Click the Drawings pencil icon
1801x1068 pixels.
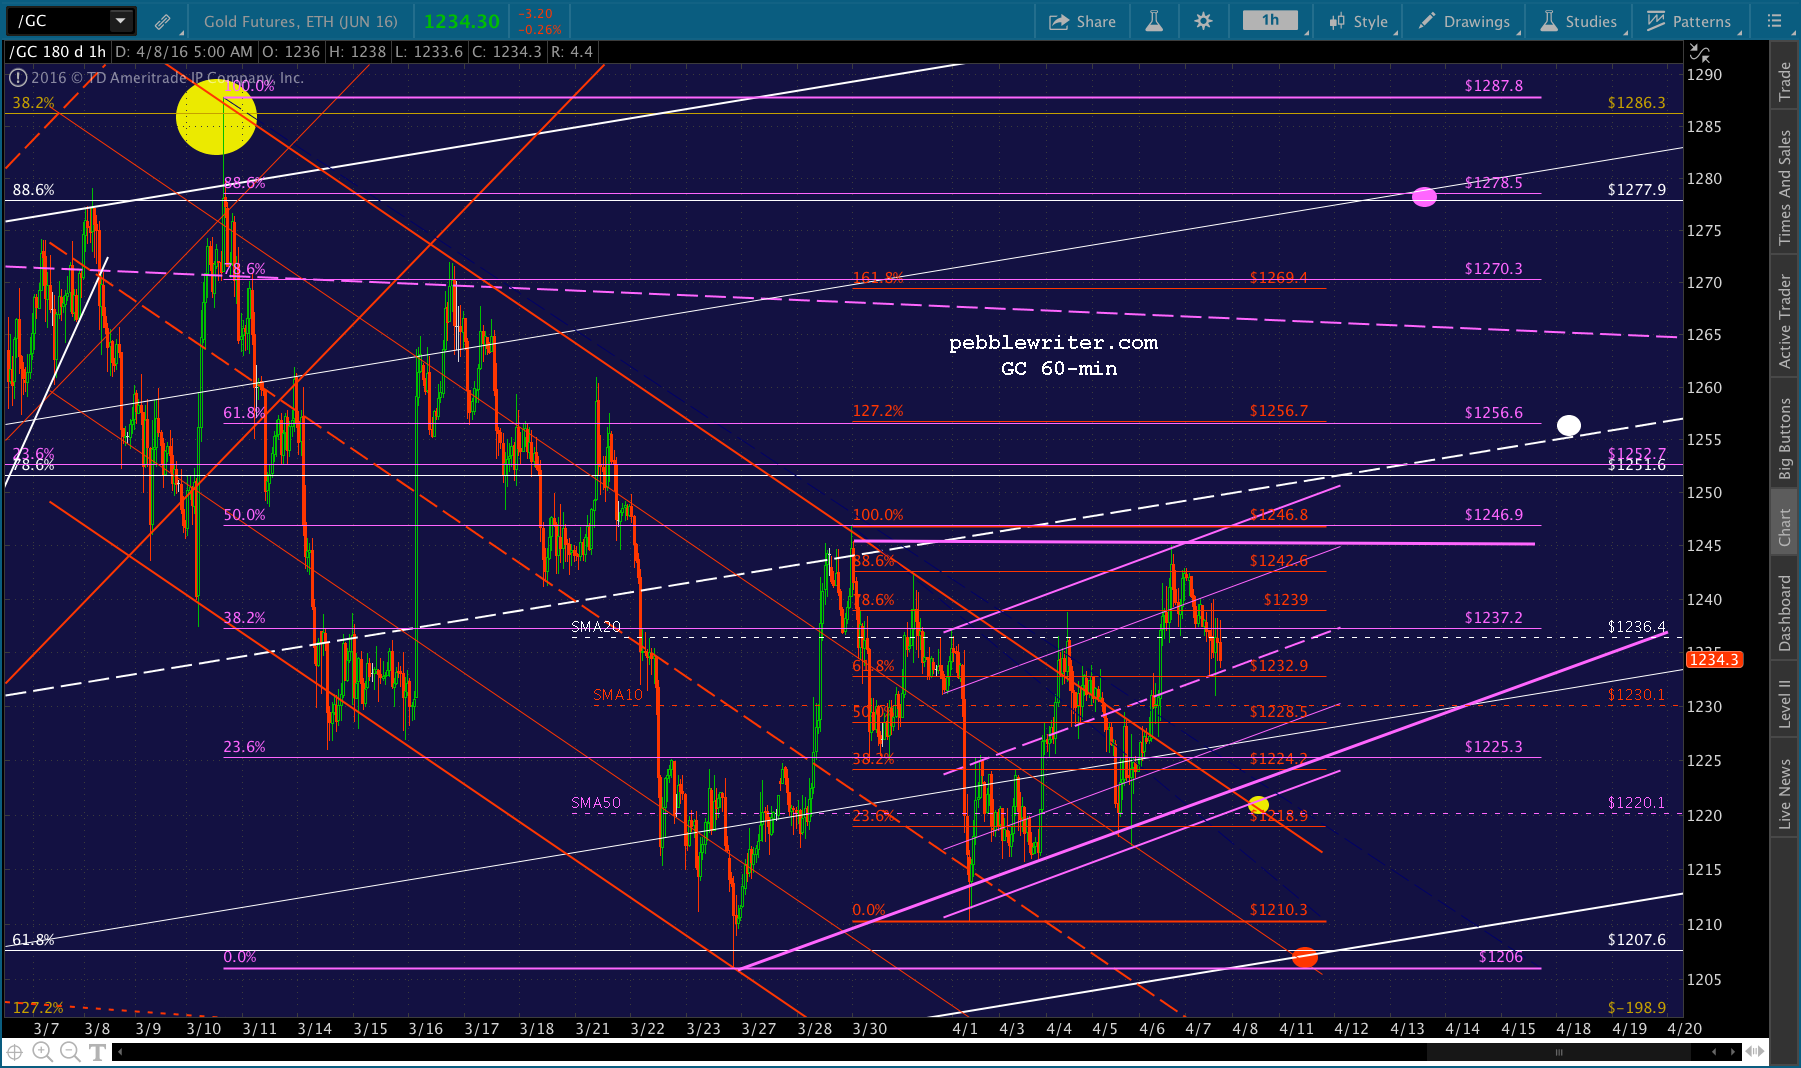(1427, 21)
